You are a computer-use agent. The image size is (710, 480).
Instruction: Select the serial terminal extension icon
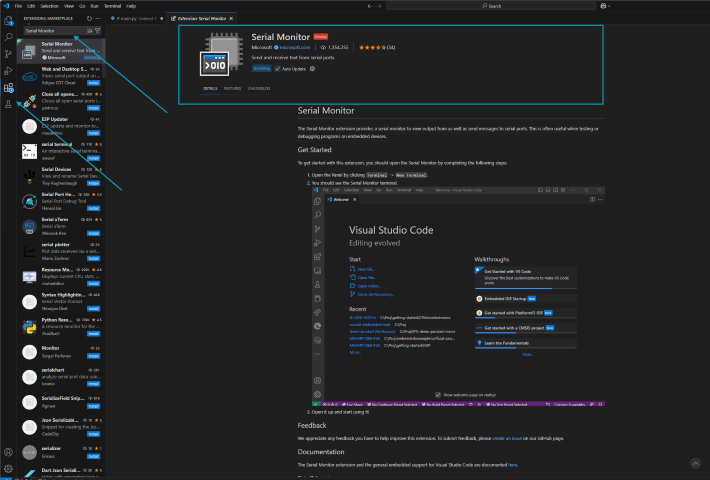[29, 151]
